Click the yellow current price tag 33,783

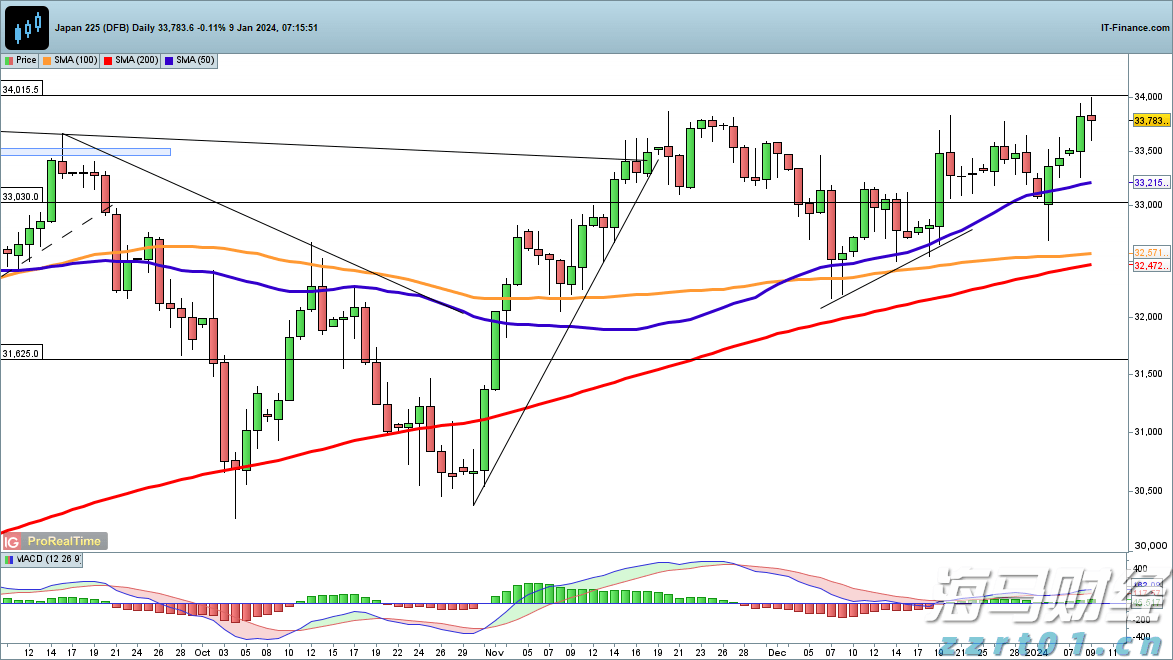1151,120
